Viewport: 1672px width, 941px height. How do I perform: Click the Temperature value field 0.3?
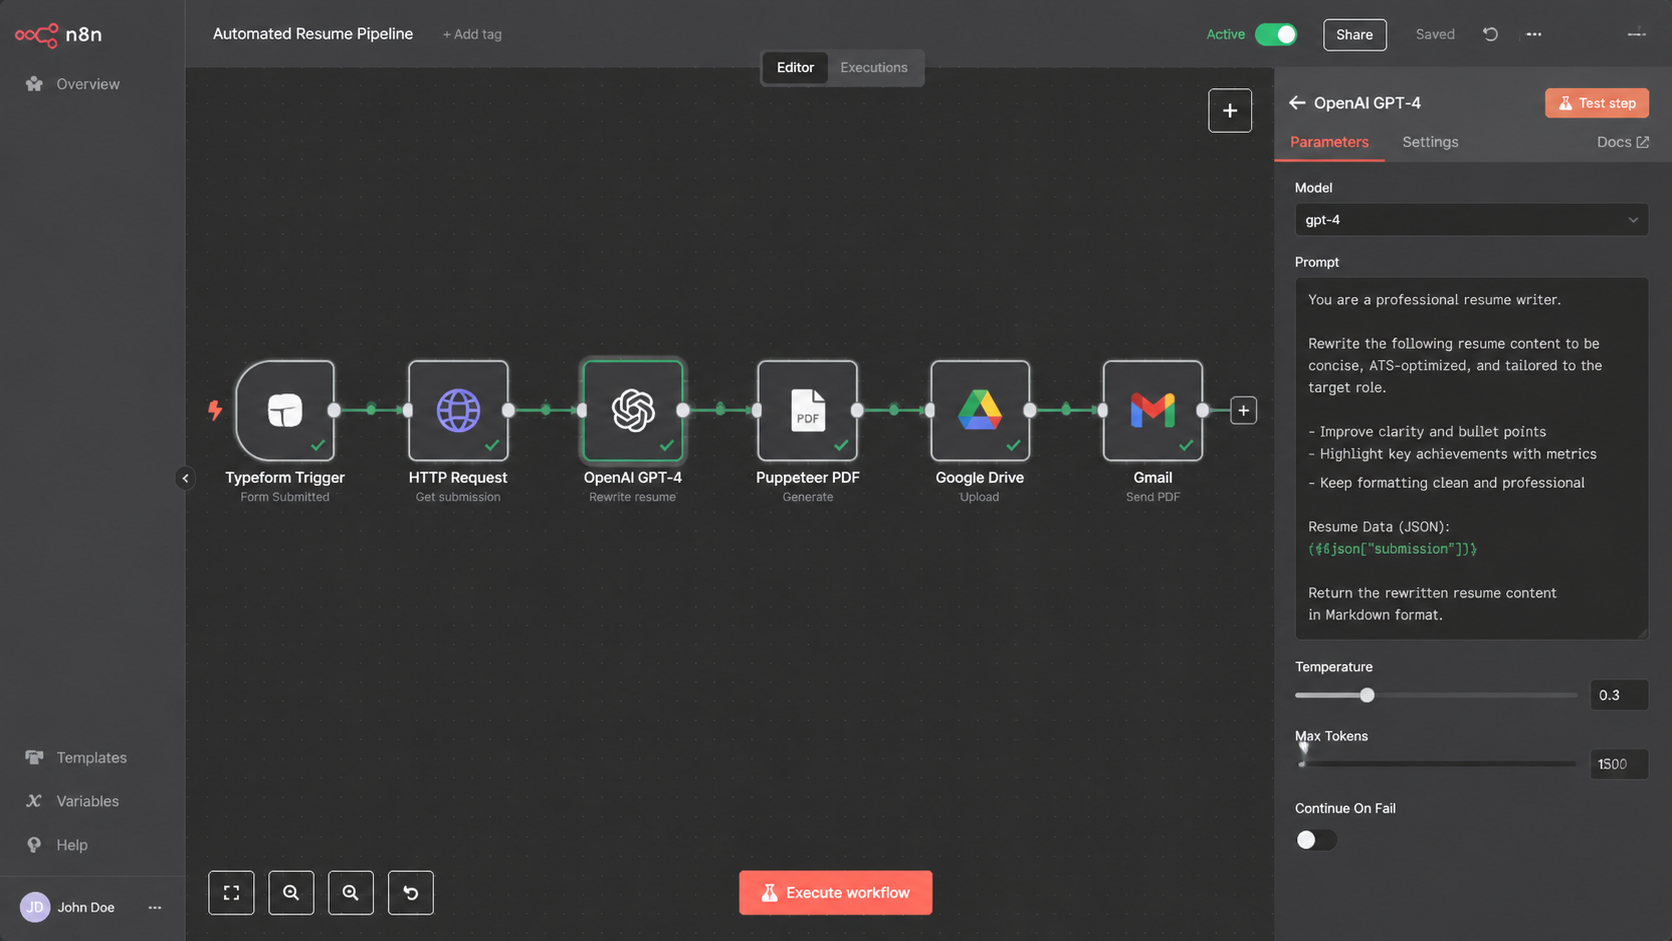pos(1619,695)
